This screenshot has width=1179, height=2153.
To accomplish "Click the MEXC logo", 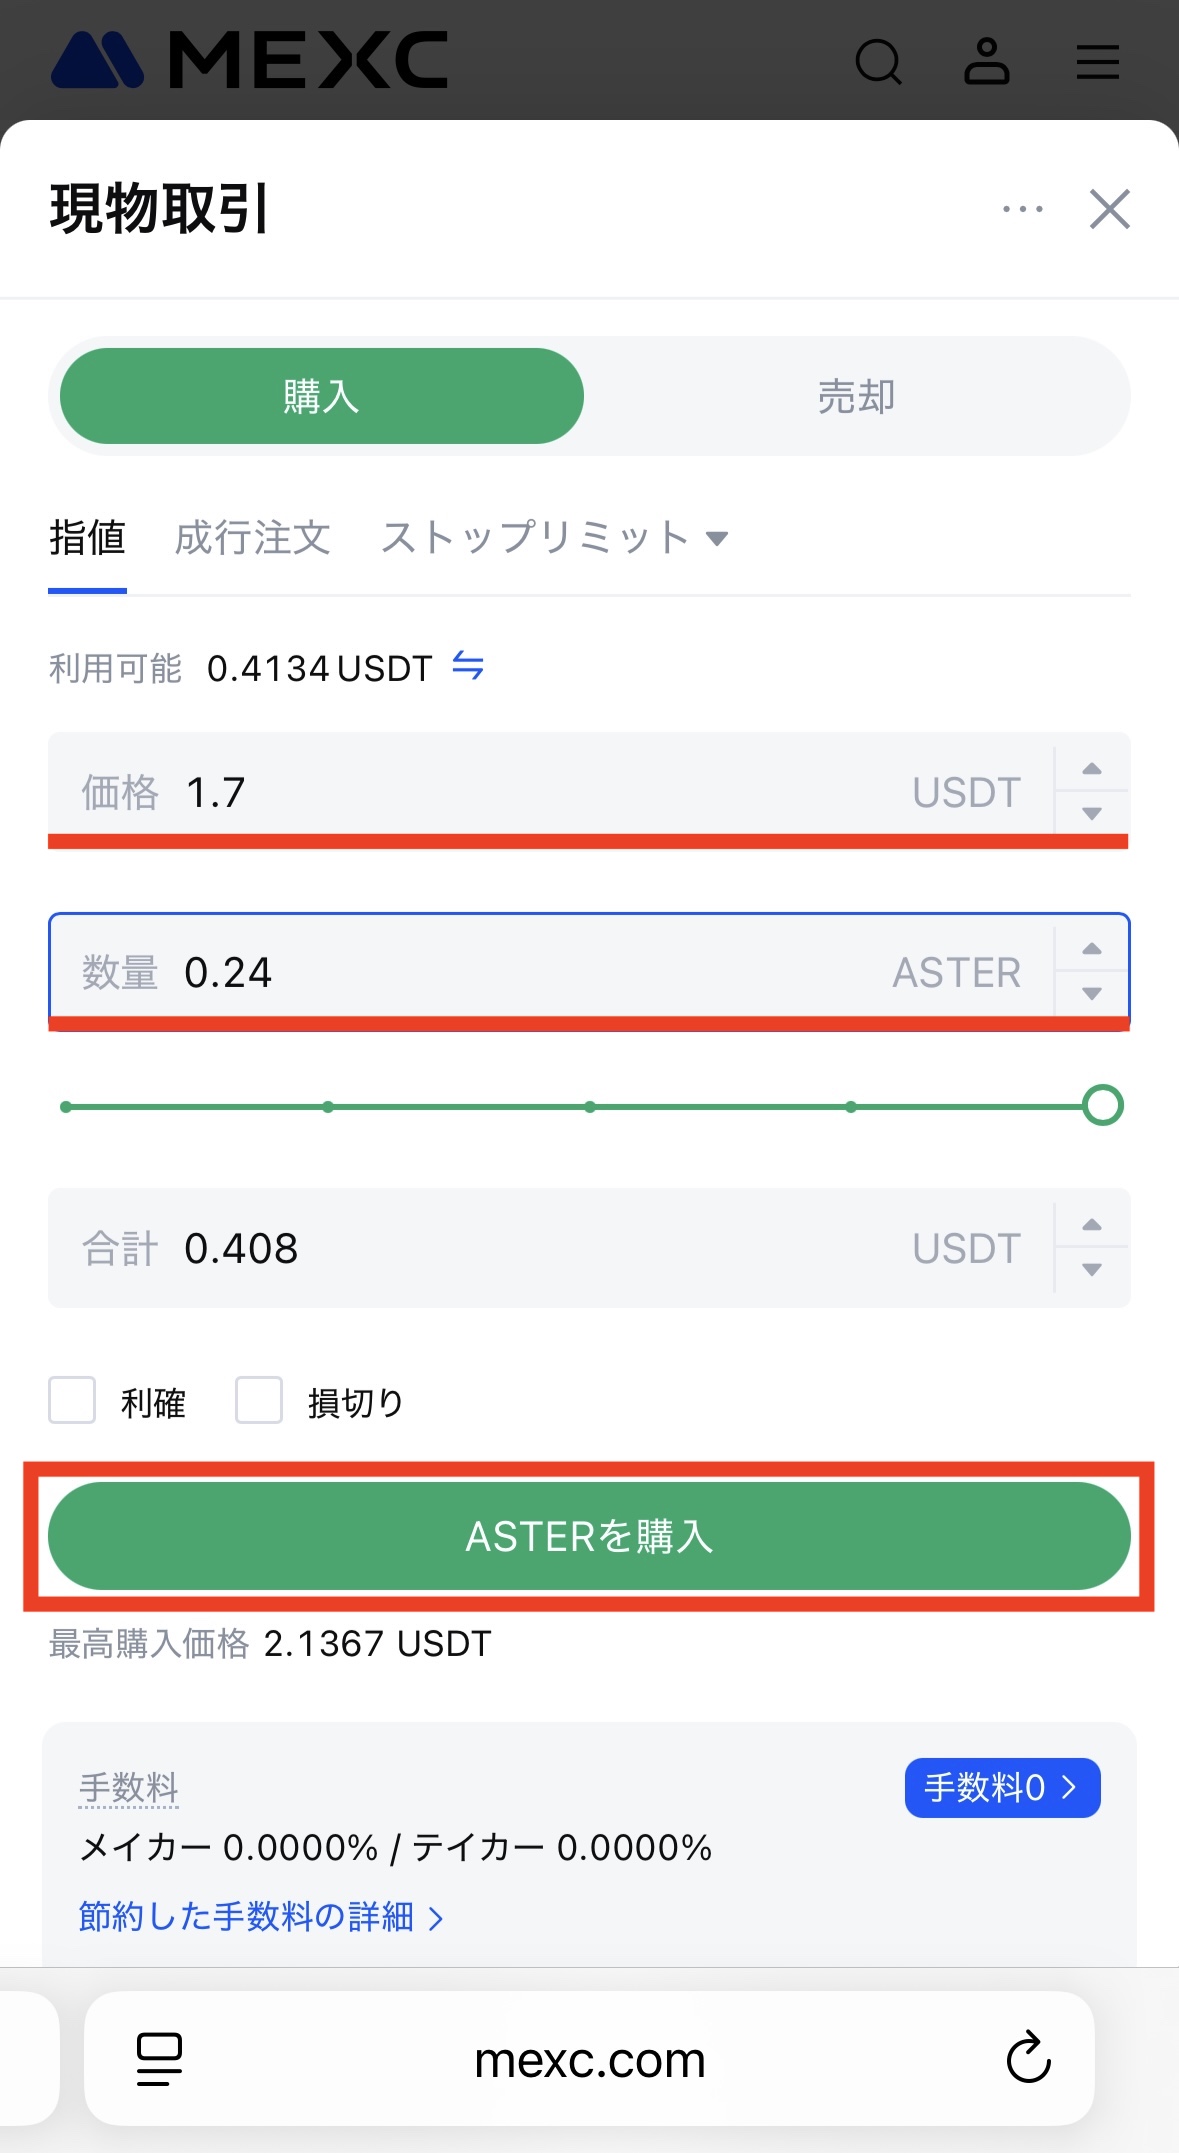I will (249, 61).
